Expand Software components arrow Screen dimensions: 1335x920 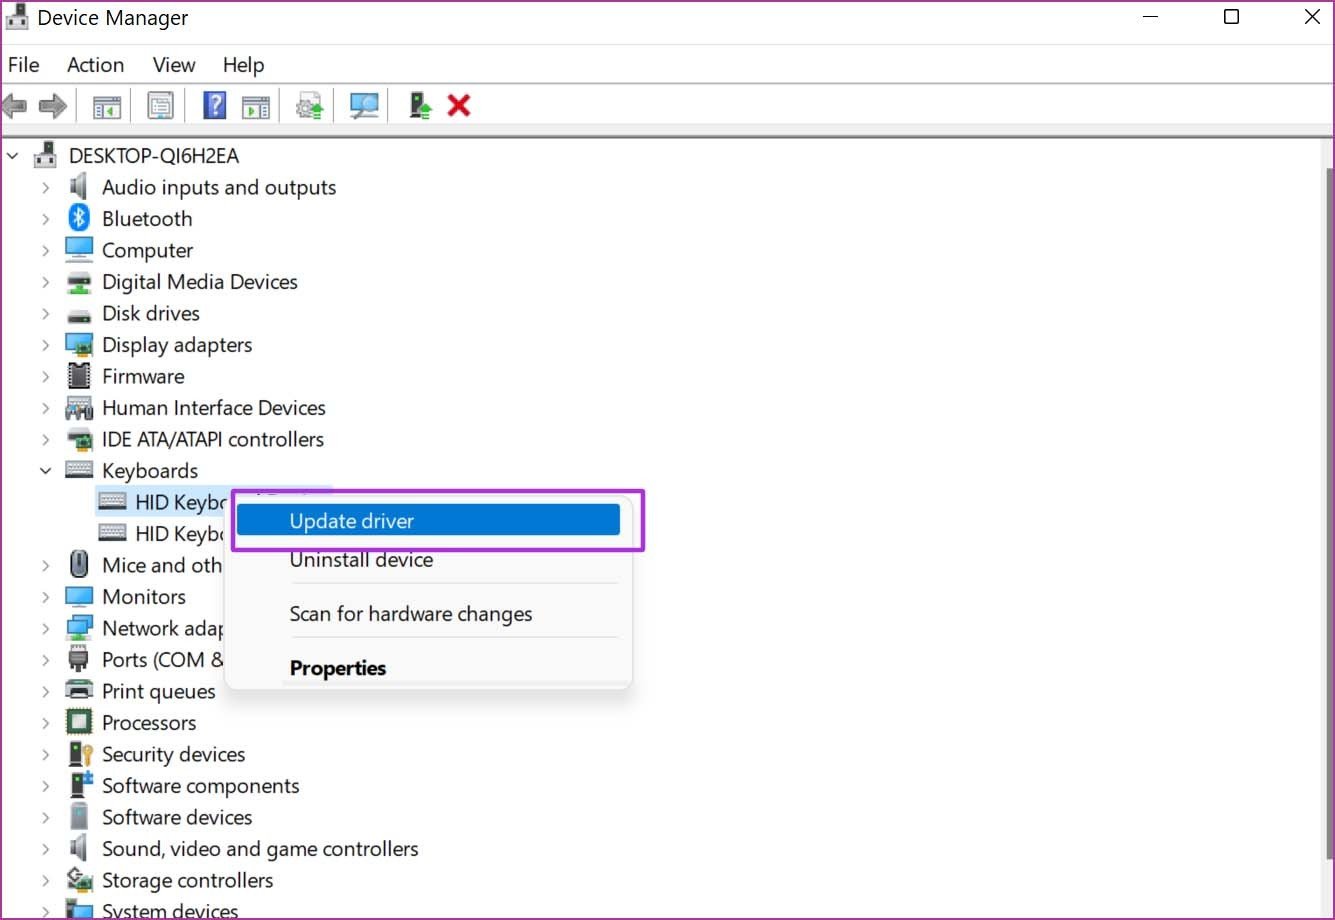pyautogui.click(x=46, y=786)
